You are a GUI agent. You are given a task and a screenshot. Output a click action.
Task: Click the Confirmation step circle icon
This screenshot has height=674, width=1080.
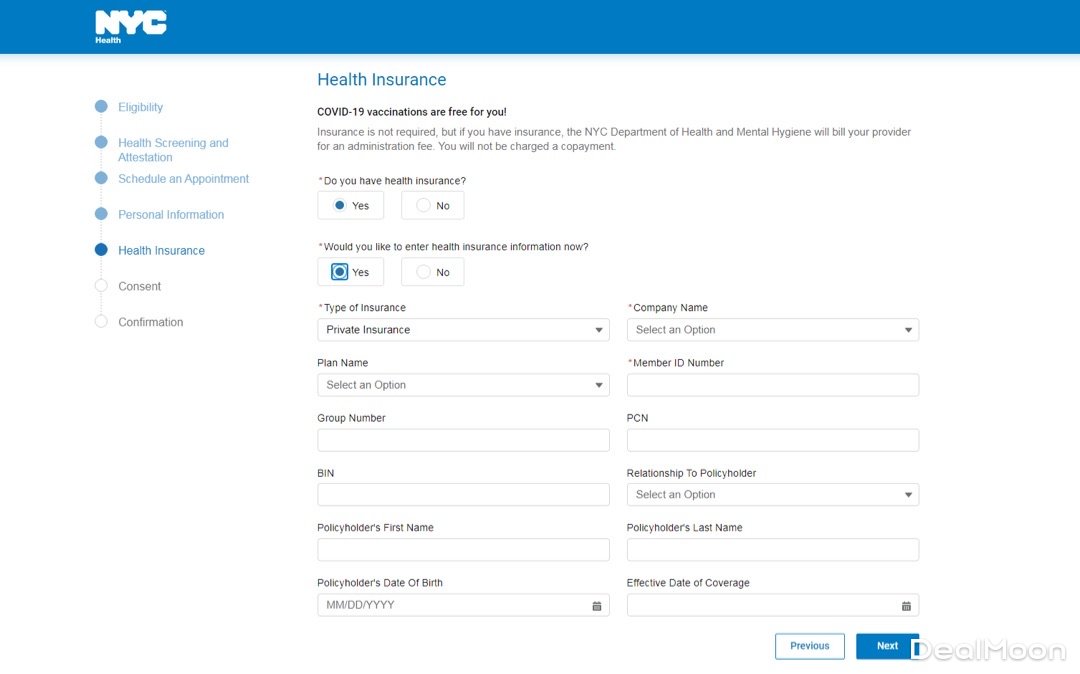pos(101,322)
